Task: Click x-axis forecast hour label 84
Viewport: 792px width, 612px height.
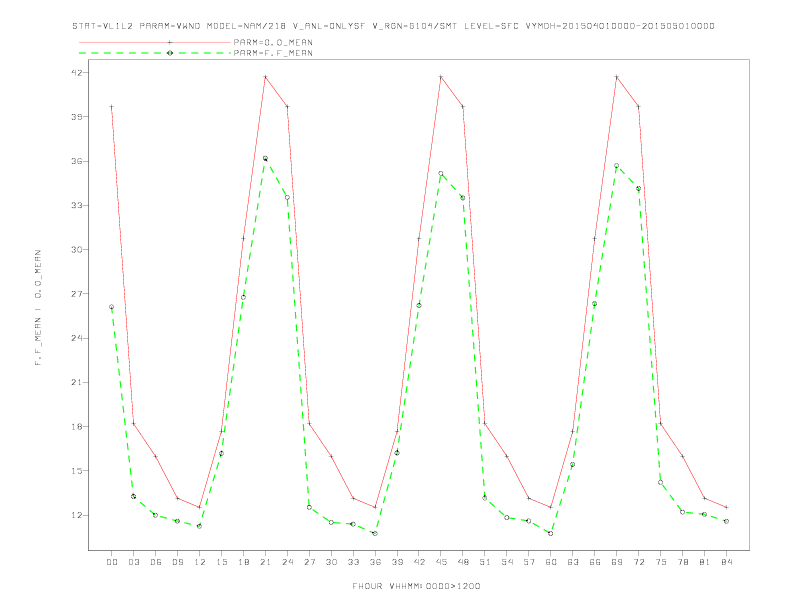Action: click(x=727, y=562)
